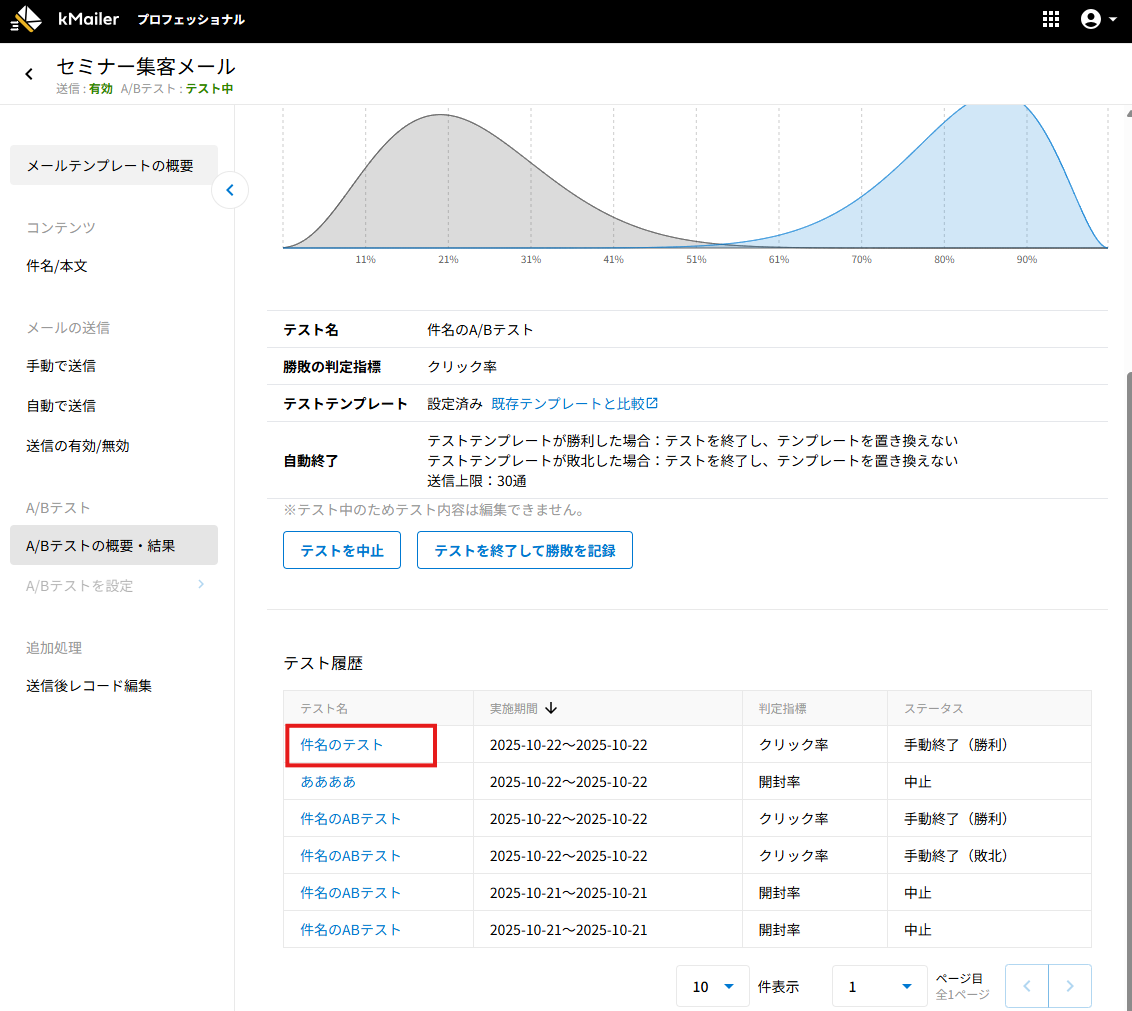Click the テストを中止 button

(x=342, y=550)
